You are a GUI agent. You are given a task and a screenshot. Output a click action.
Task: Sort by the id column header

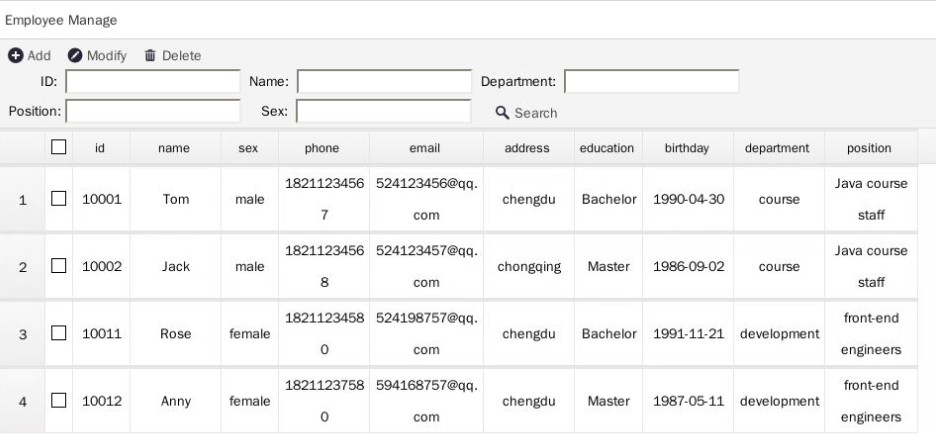101,147
